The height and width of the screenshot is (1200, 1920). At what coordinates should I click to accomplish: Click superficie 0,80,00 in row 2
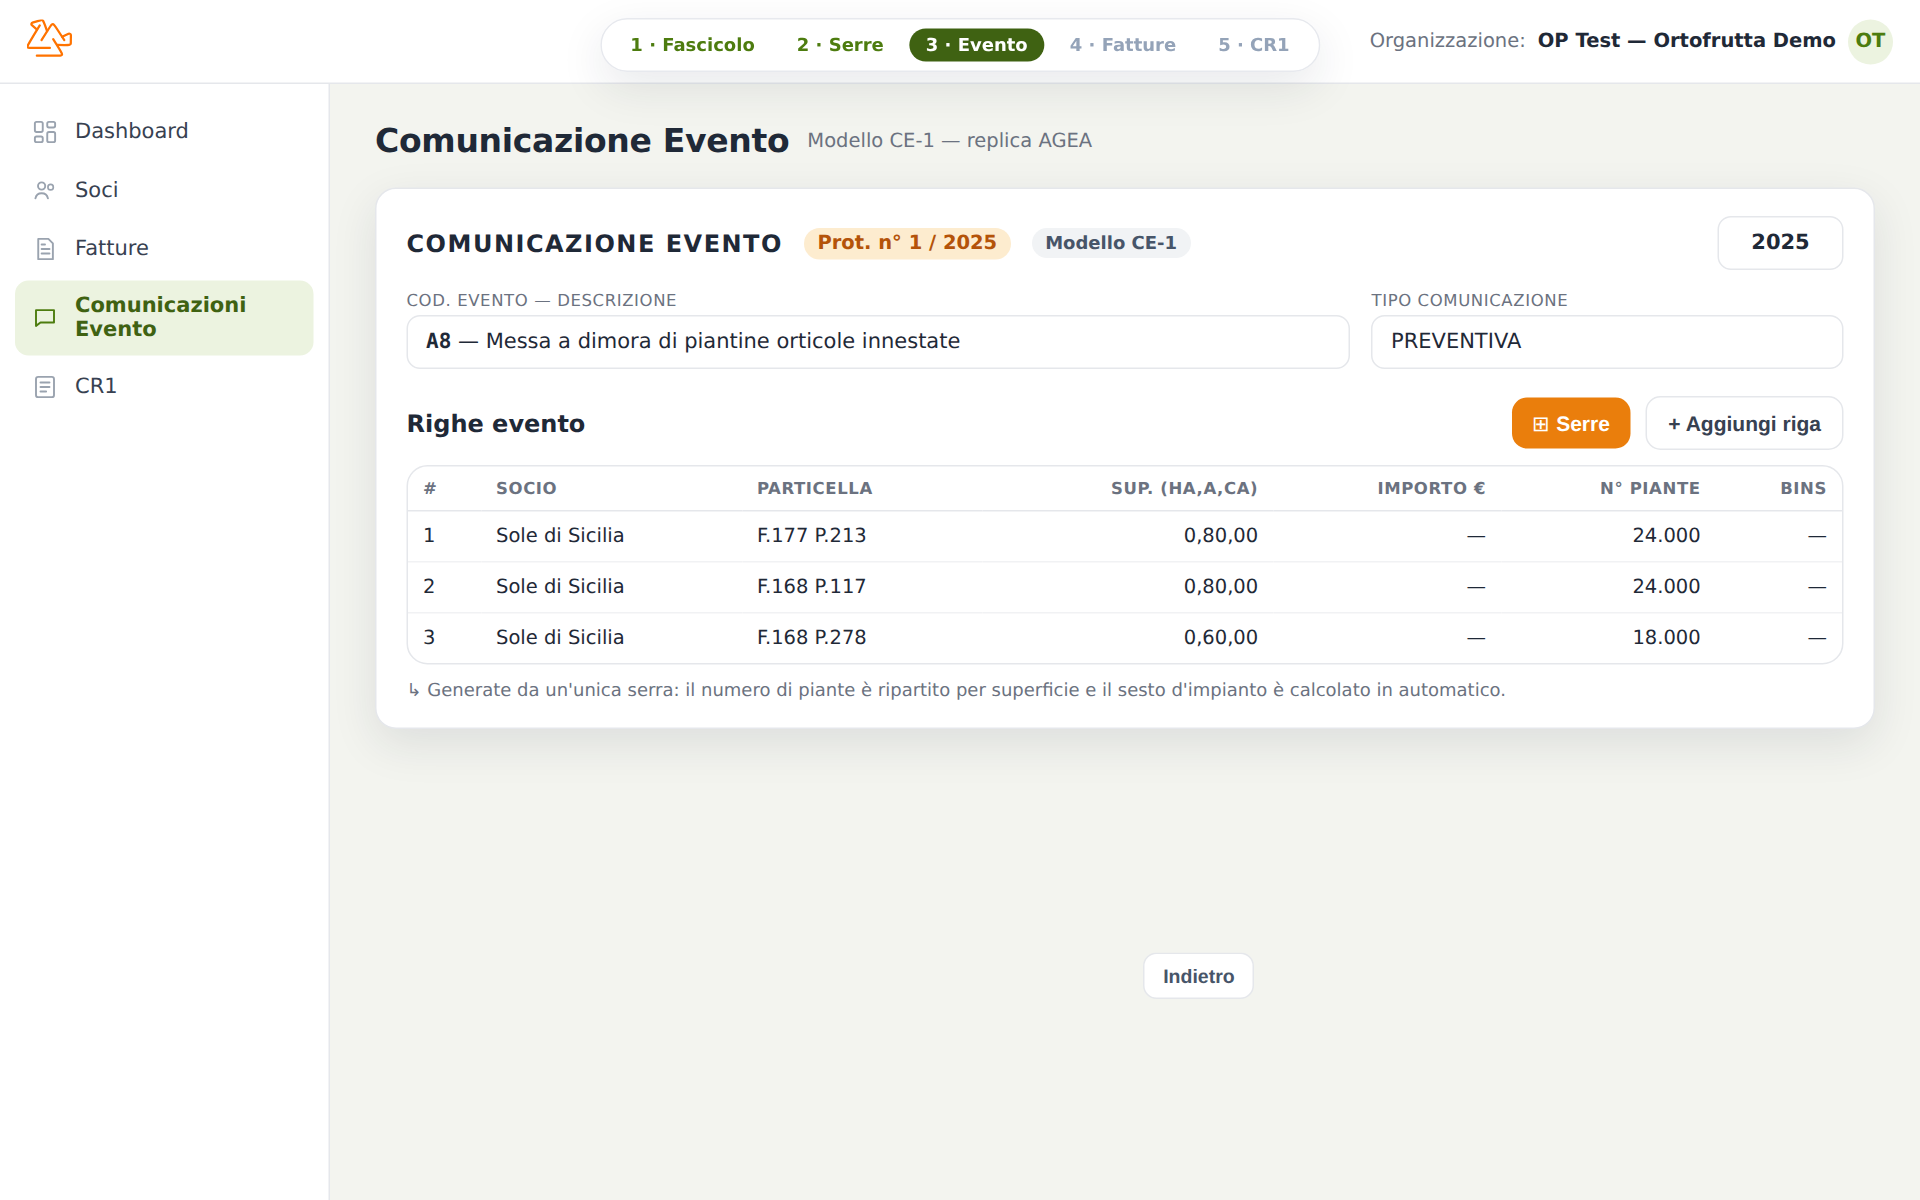[x=1221, y=587]
